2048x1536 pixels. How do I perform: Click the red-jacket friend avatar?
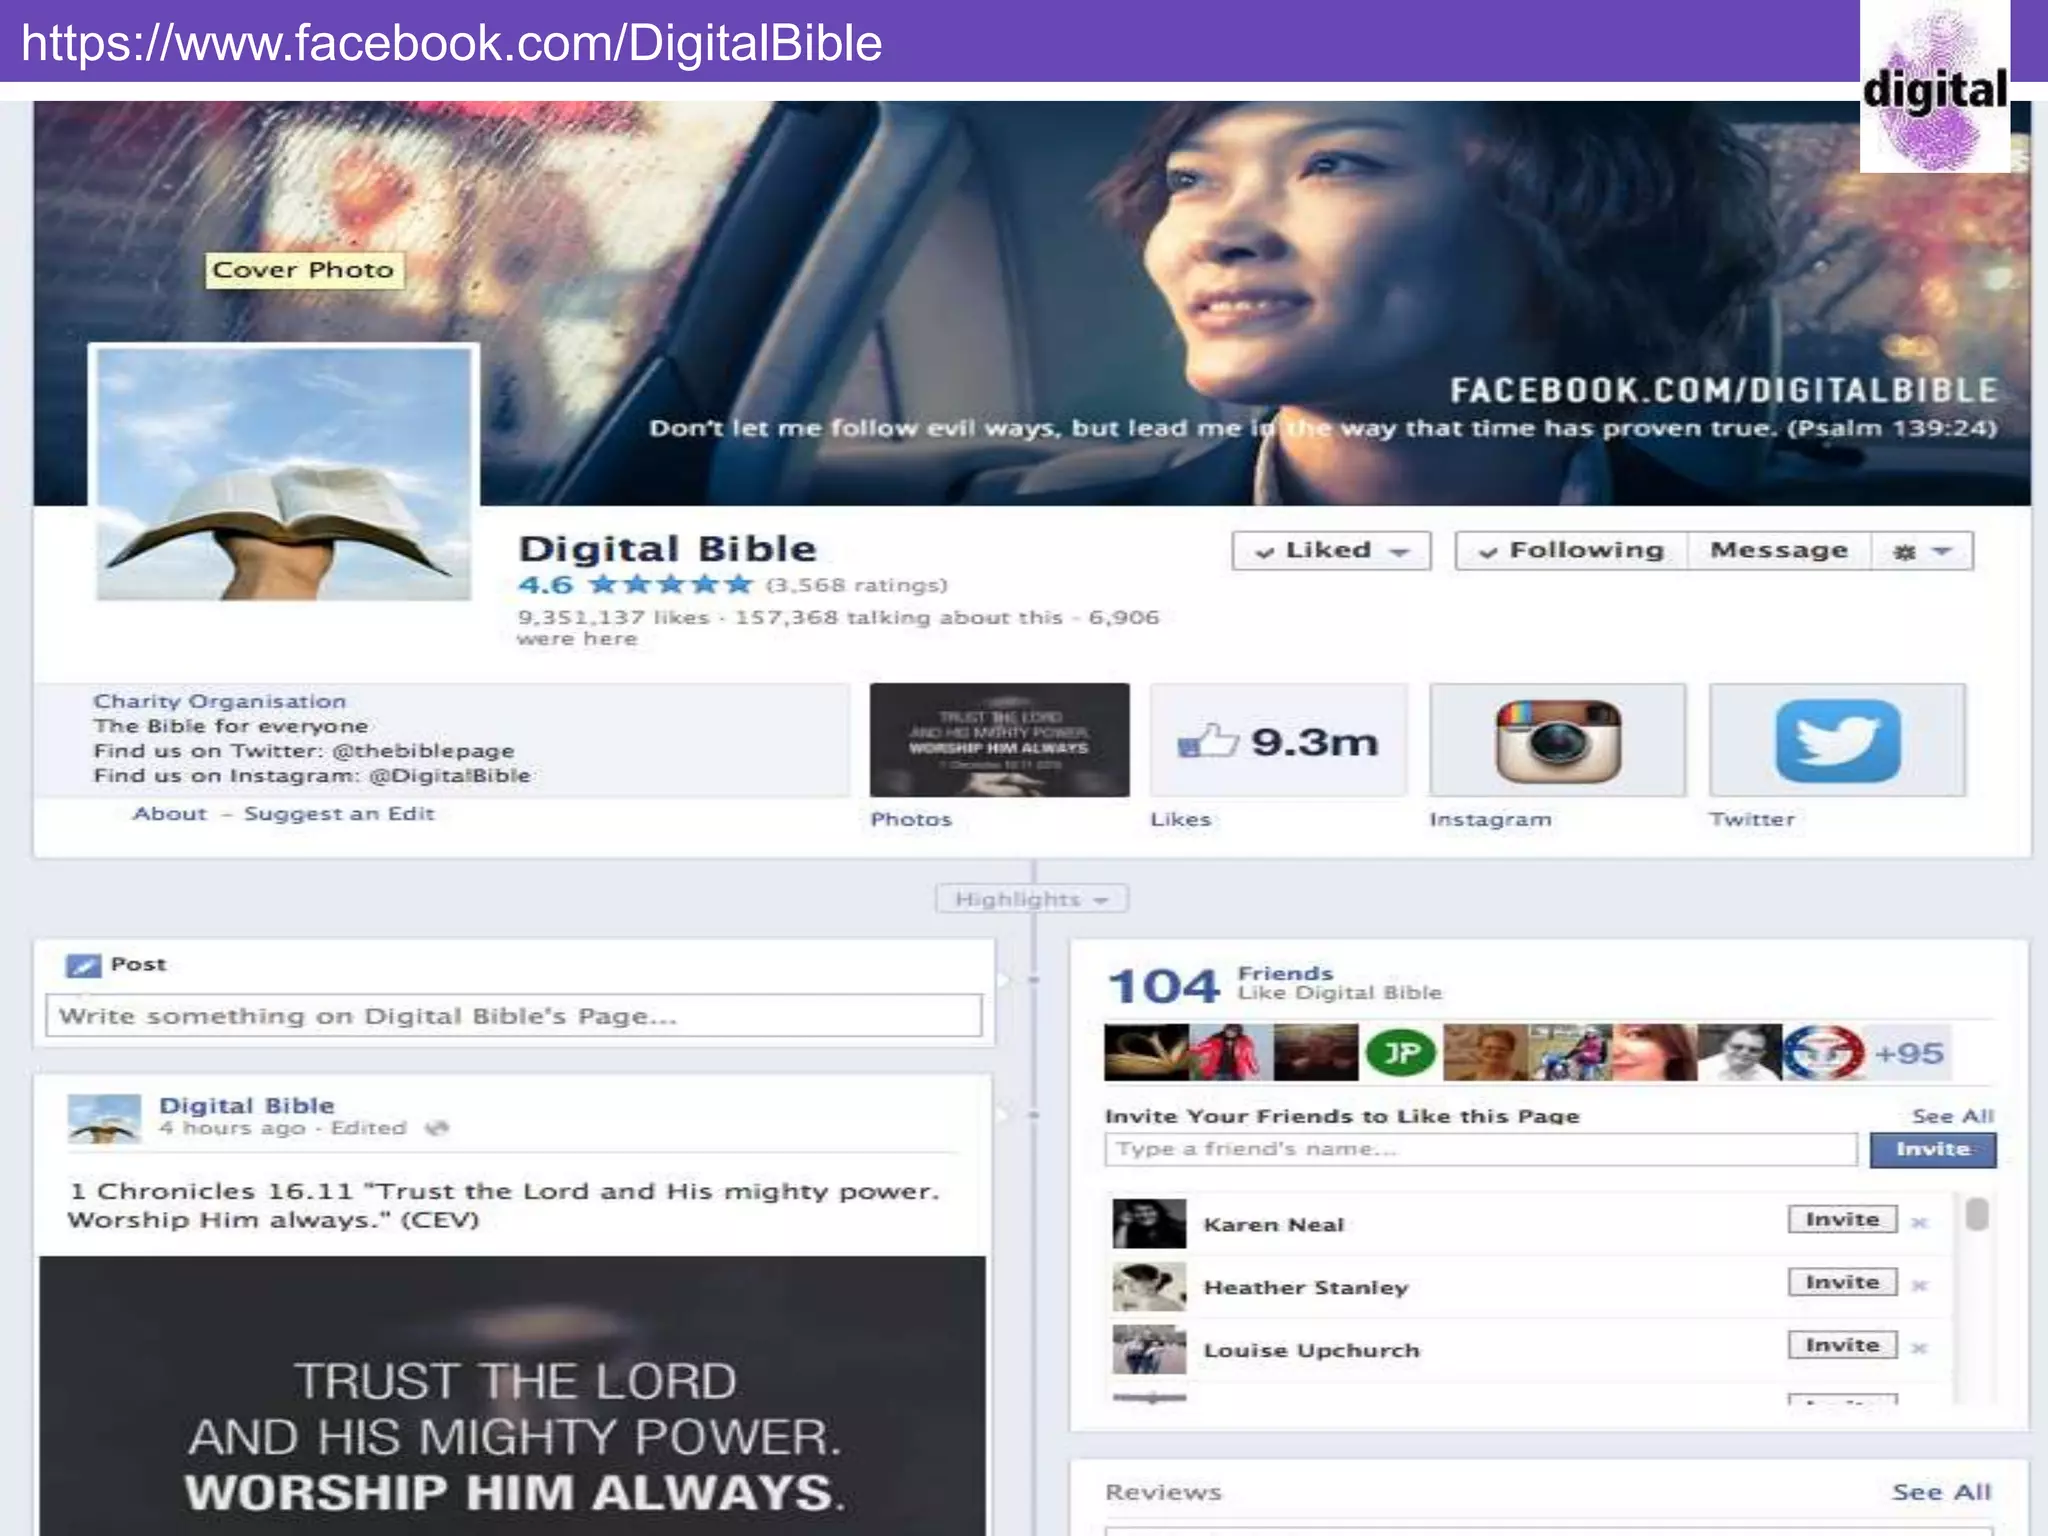tap(1231, 1052)
